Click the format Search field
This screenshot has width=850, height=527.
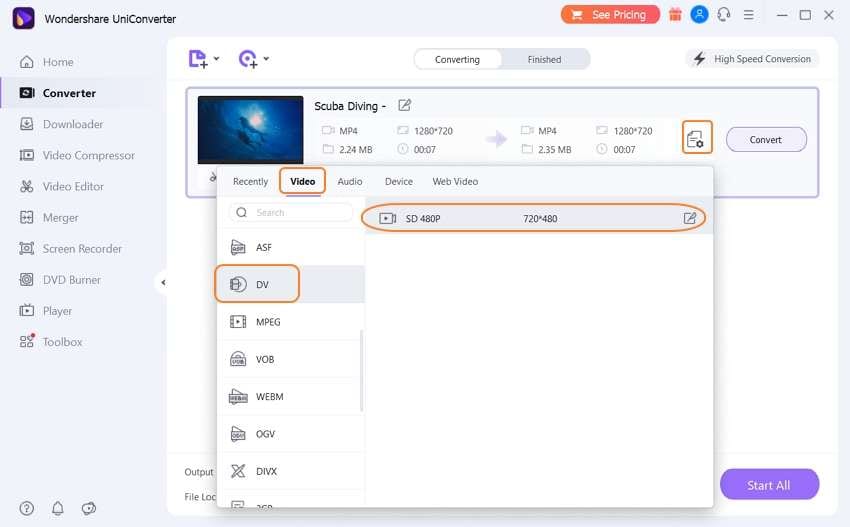(x=291, y=213)
